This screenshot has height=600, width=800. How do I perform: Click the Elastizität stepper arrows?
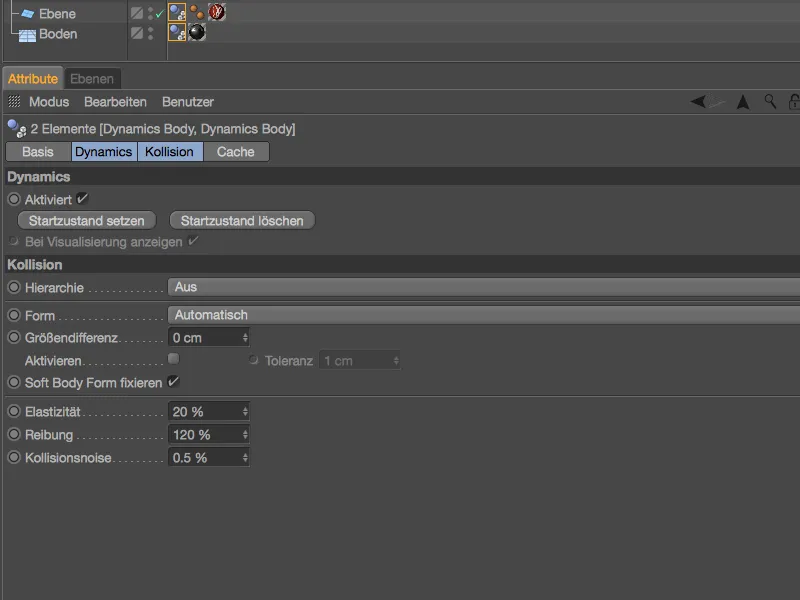coord(245,412)
